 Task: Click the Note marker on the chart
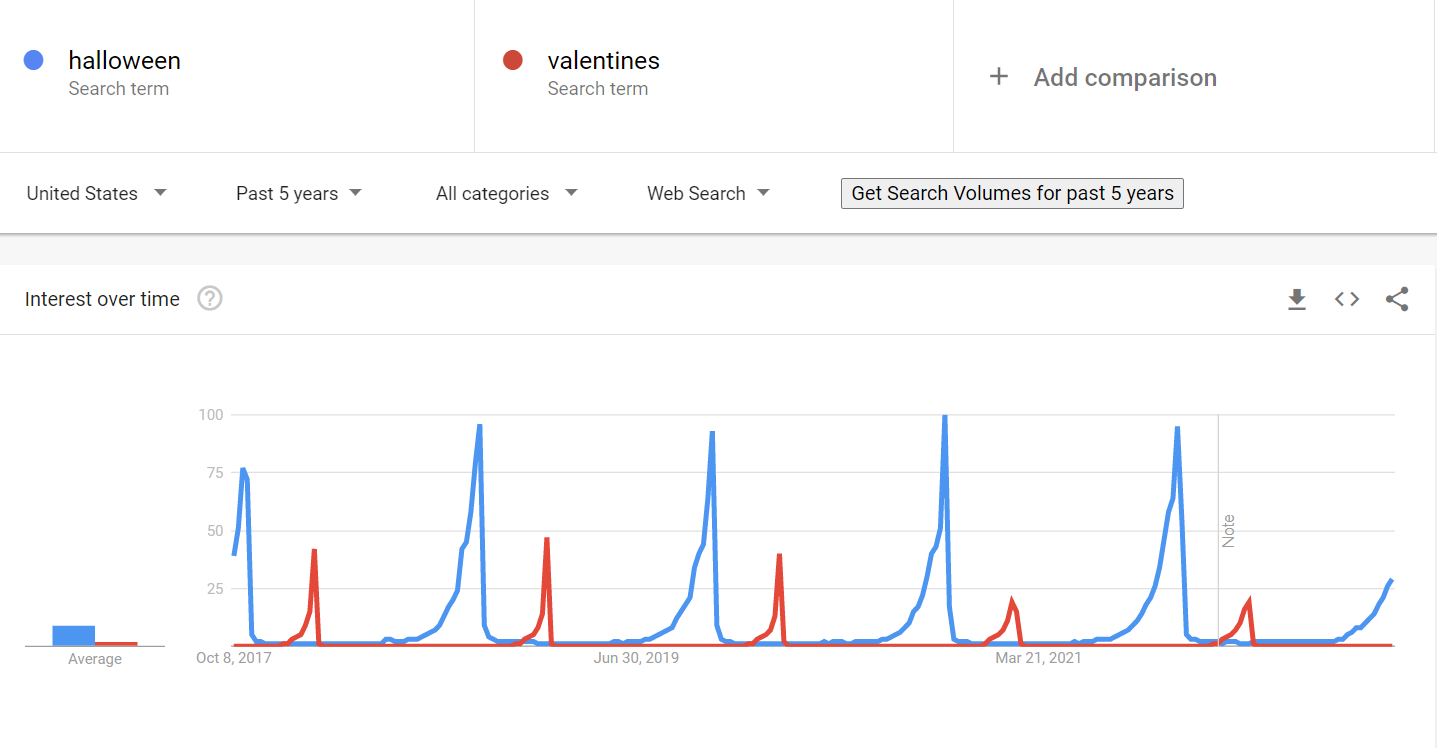pyautogui.click(x=1229, y=530)
